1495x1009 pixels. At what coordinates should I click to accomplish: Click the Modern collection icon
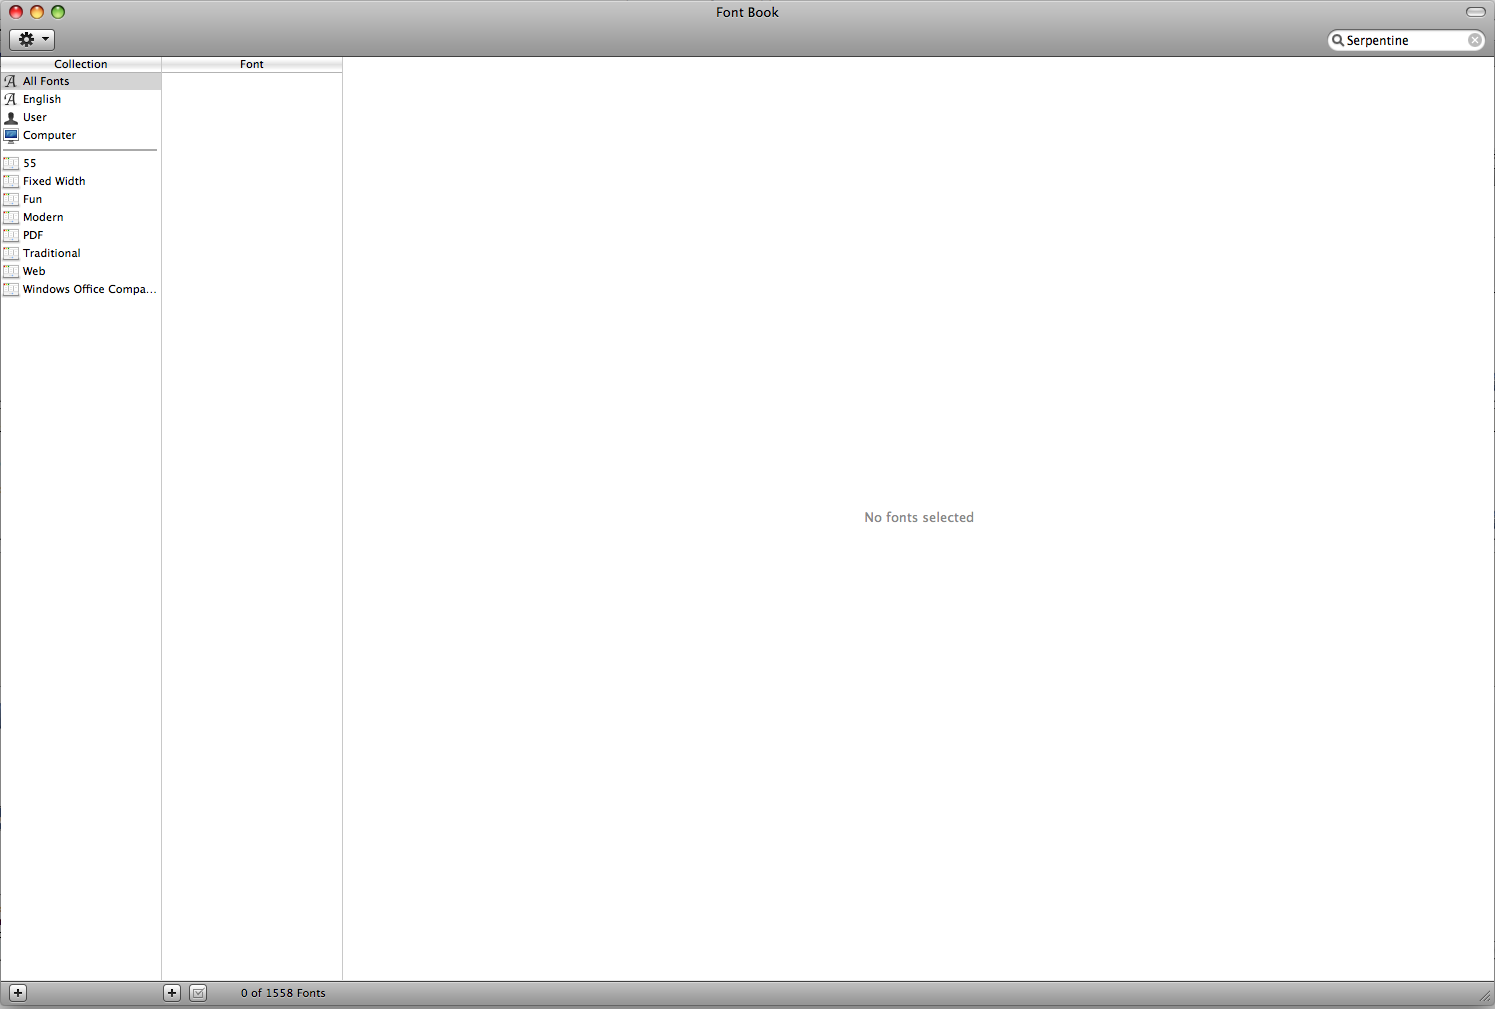pyautogui.click(x=11, y=217)
